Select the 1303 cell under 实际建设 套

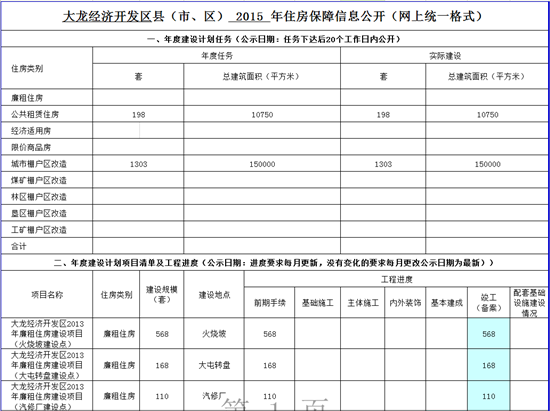[x=383, y=164]
